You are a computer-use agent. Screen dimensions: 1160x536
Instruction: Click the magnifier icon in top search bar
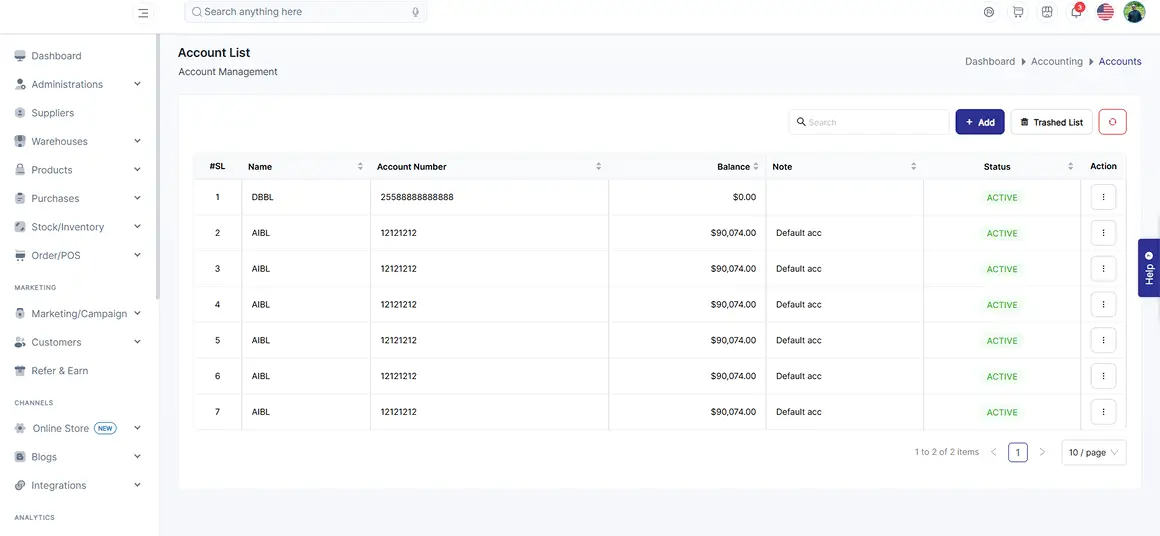[x=197, y=12]
